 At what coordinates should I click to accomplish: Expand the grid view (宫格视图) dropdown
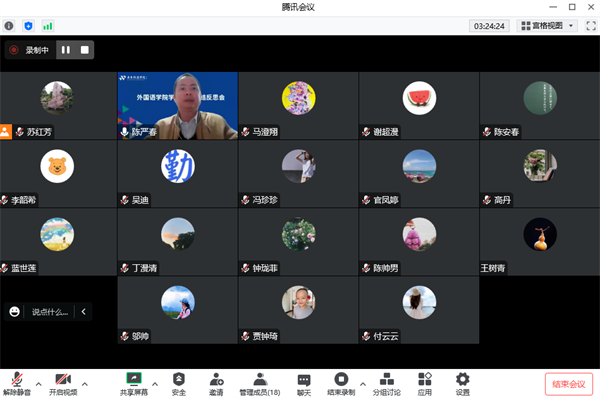pos(547,26)
